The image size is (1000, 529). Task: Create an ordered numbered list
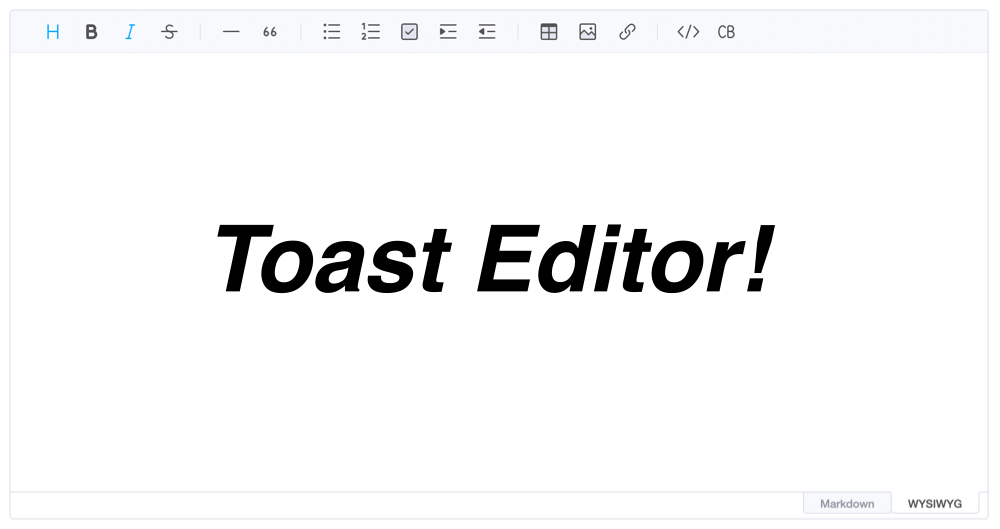tap(371, 32)
